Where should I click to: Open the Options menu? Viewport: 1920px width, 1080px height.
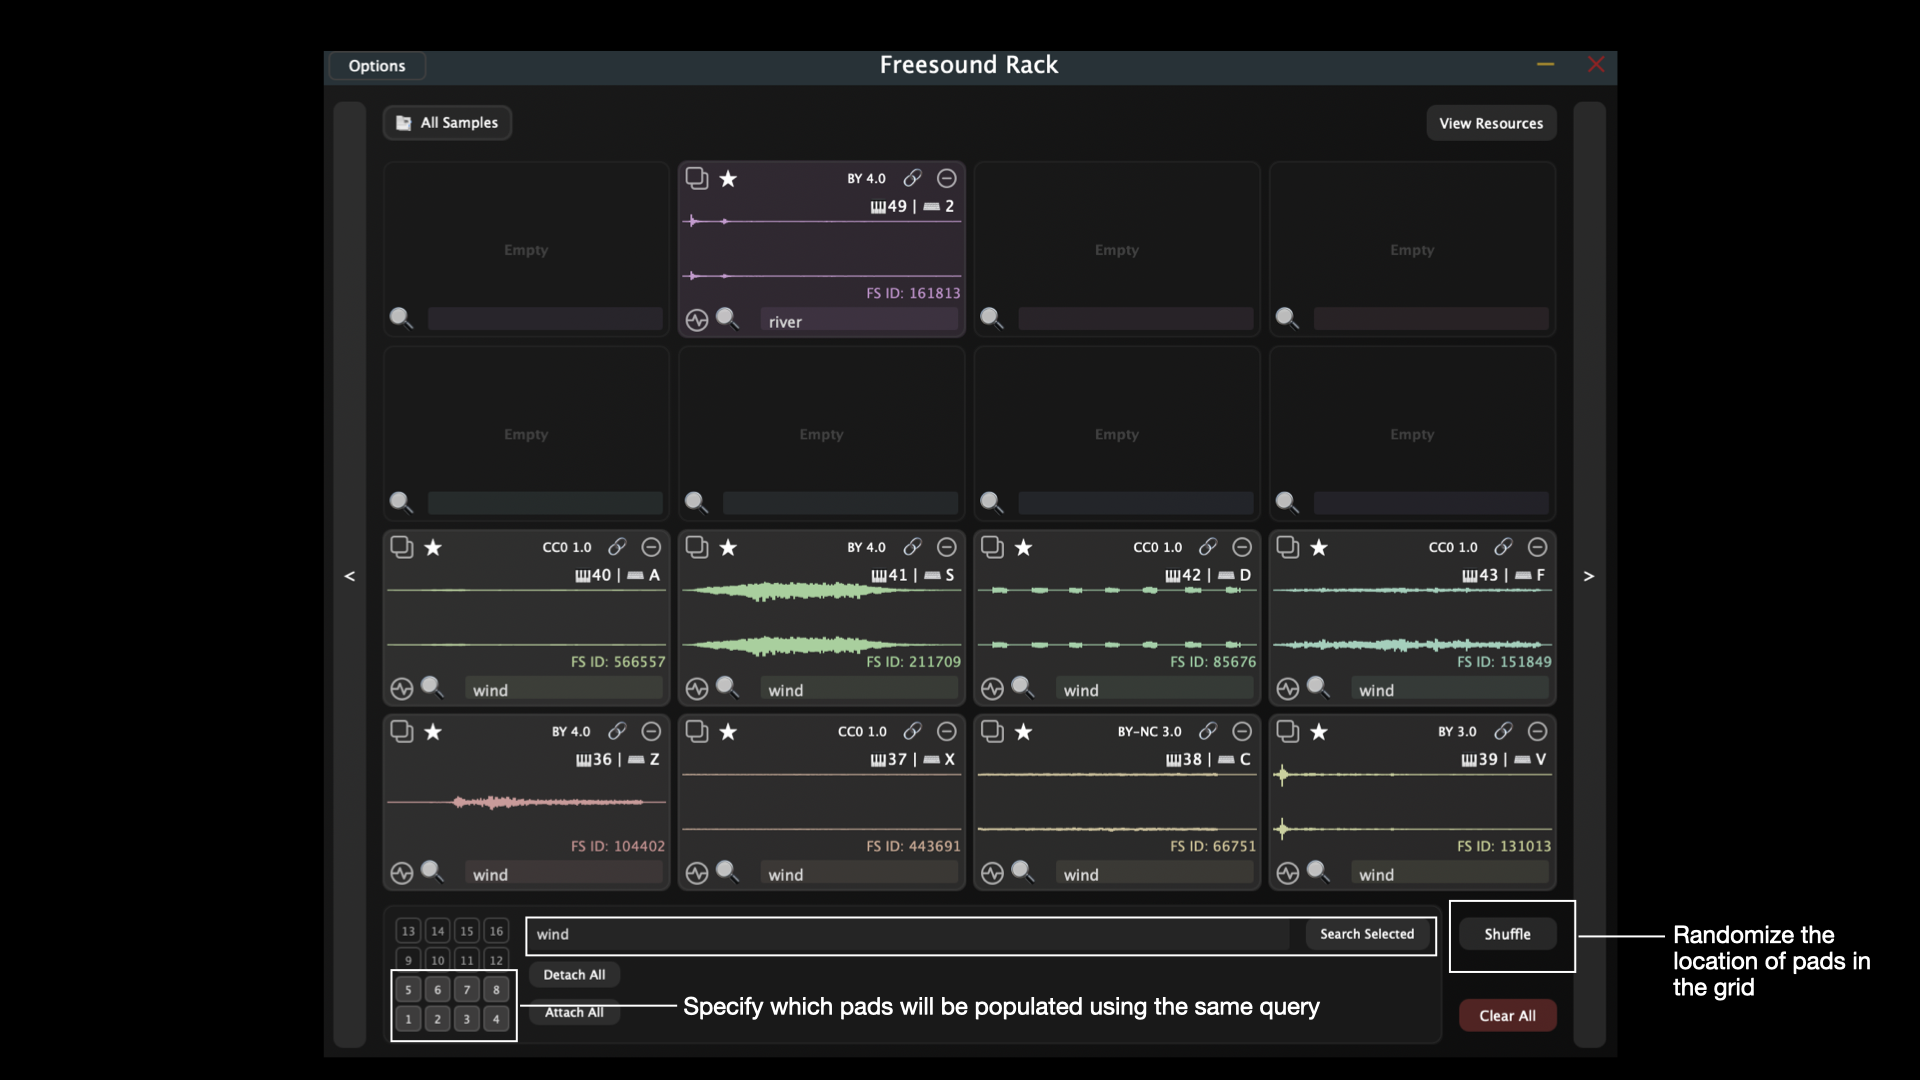pyautogui.click(x=377, y=66)
